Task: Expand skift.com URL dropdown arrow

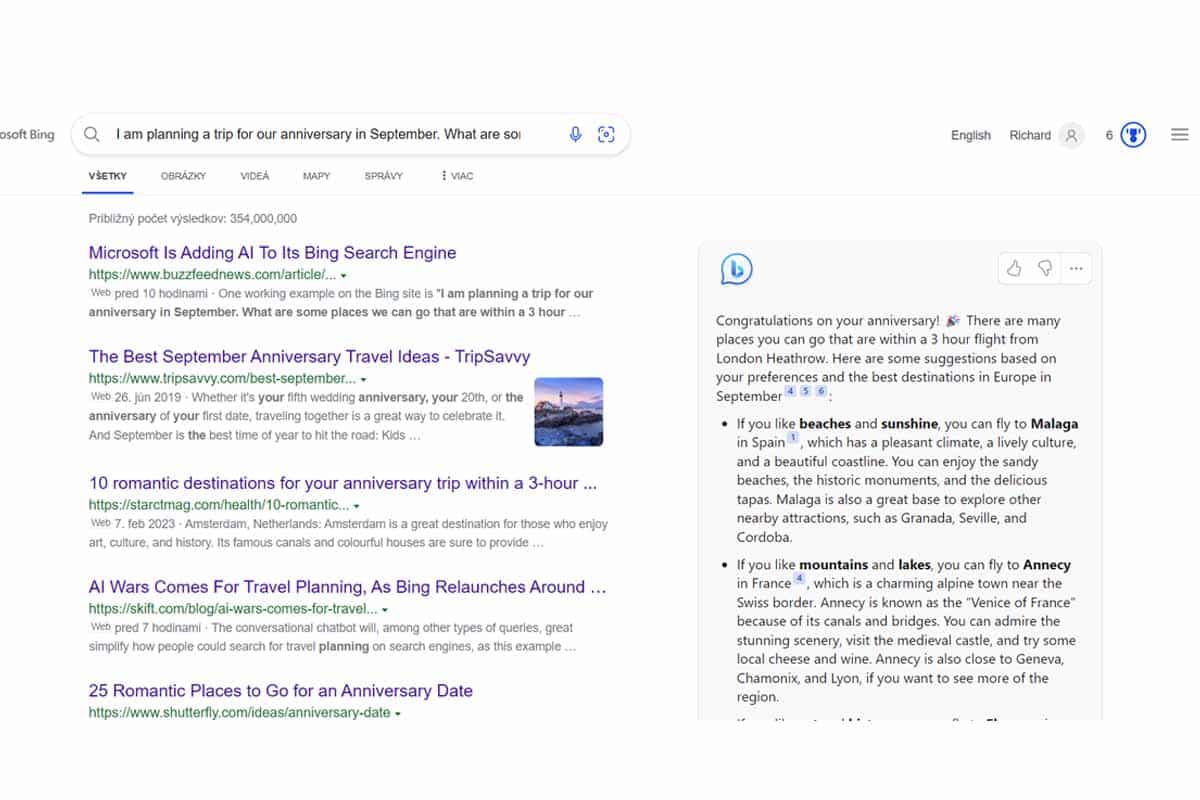Action: [x=385, y=610]
